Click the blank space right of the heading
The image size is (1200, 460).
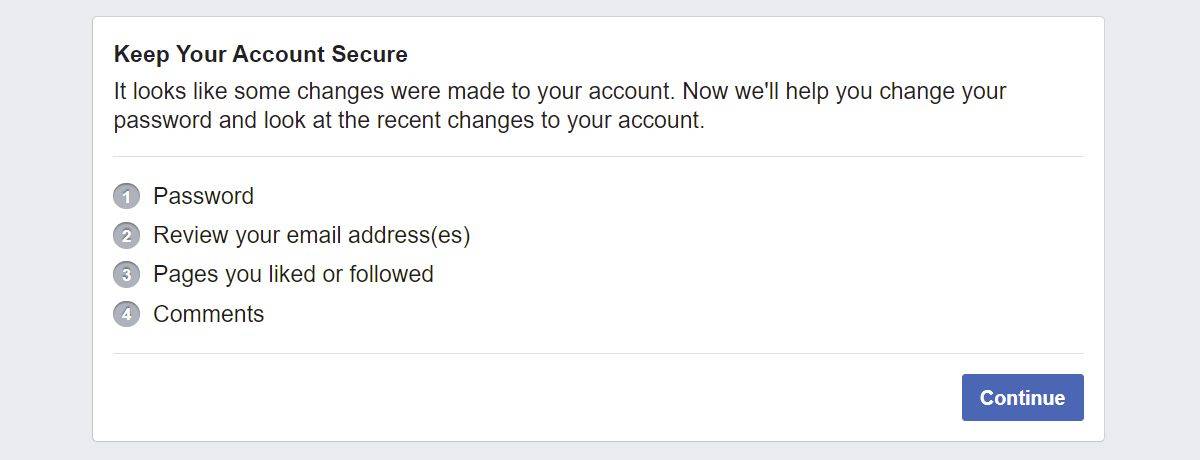(750, 54)
